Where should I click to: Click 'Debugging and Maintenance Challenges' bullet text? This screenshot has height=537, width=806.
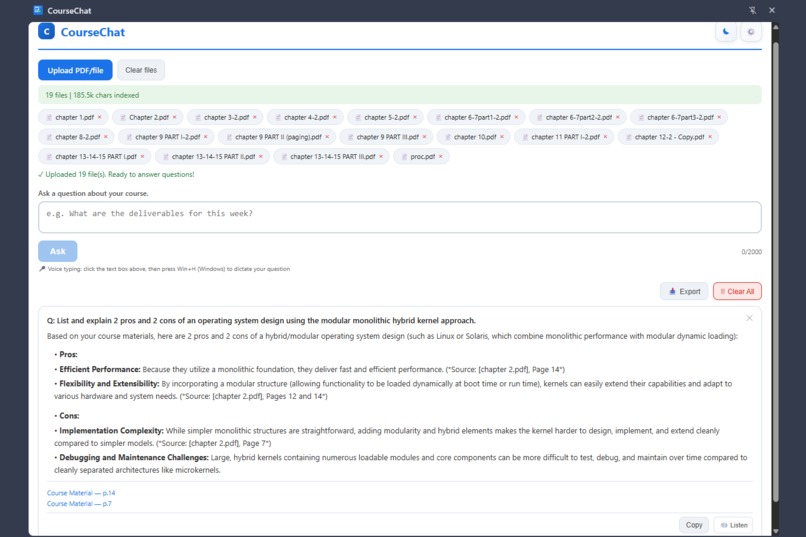pos(400,464)
